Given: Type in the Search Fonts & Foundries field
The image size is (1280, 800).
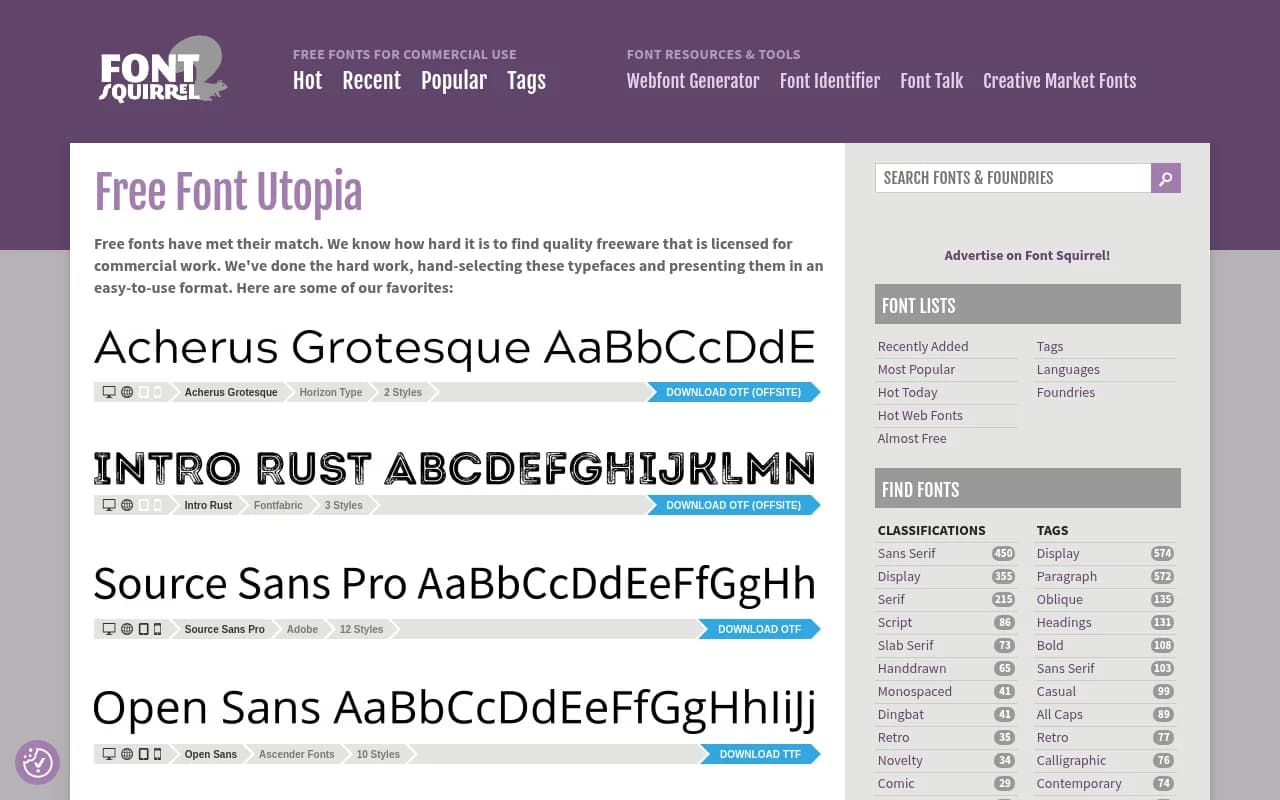Looking at the screenshot, I should (1012, 178).
